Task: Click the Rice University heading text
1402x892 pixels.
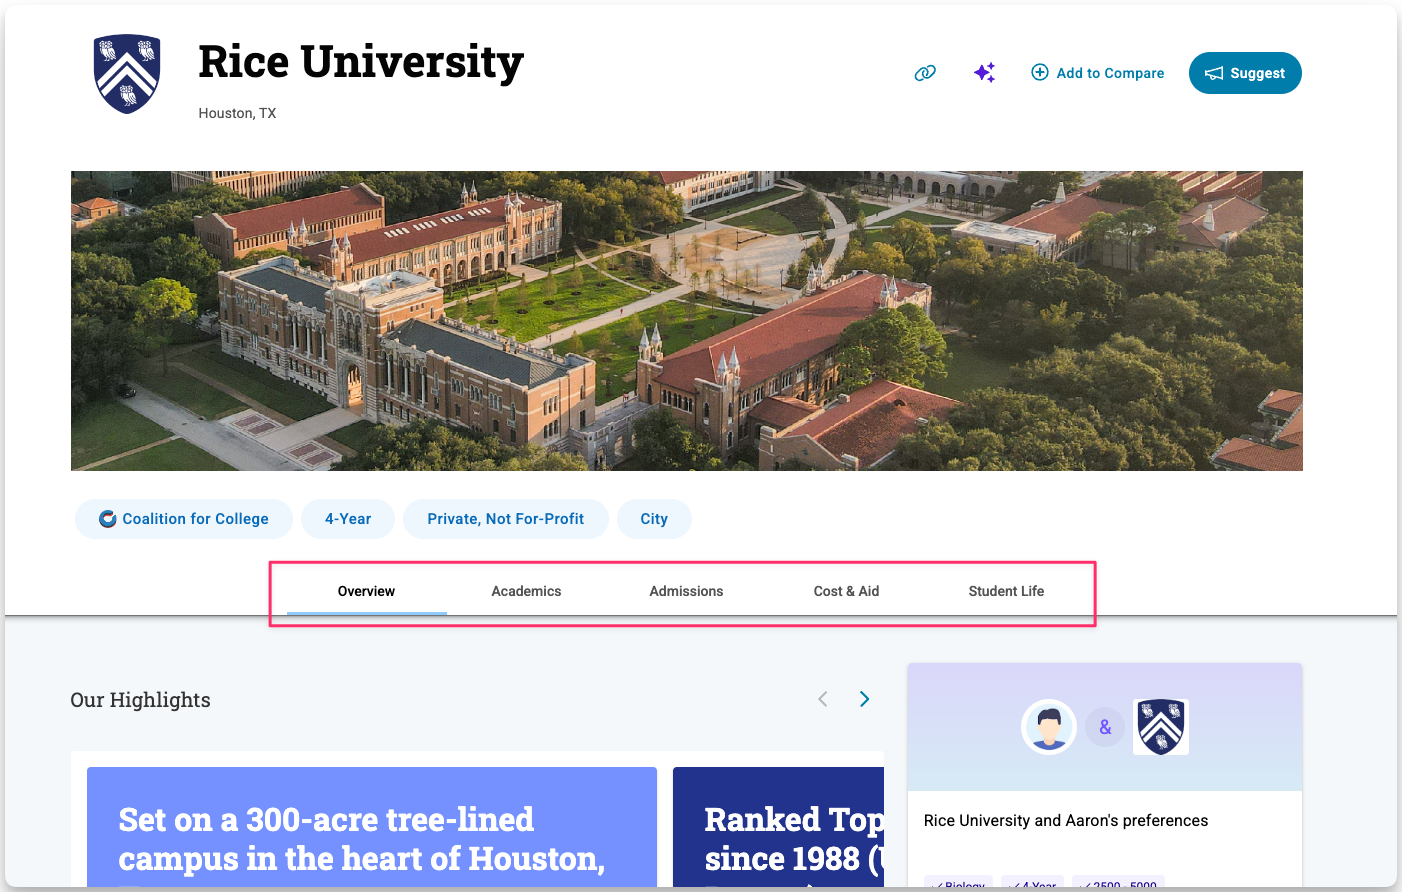Action: pos(361,62)
